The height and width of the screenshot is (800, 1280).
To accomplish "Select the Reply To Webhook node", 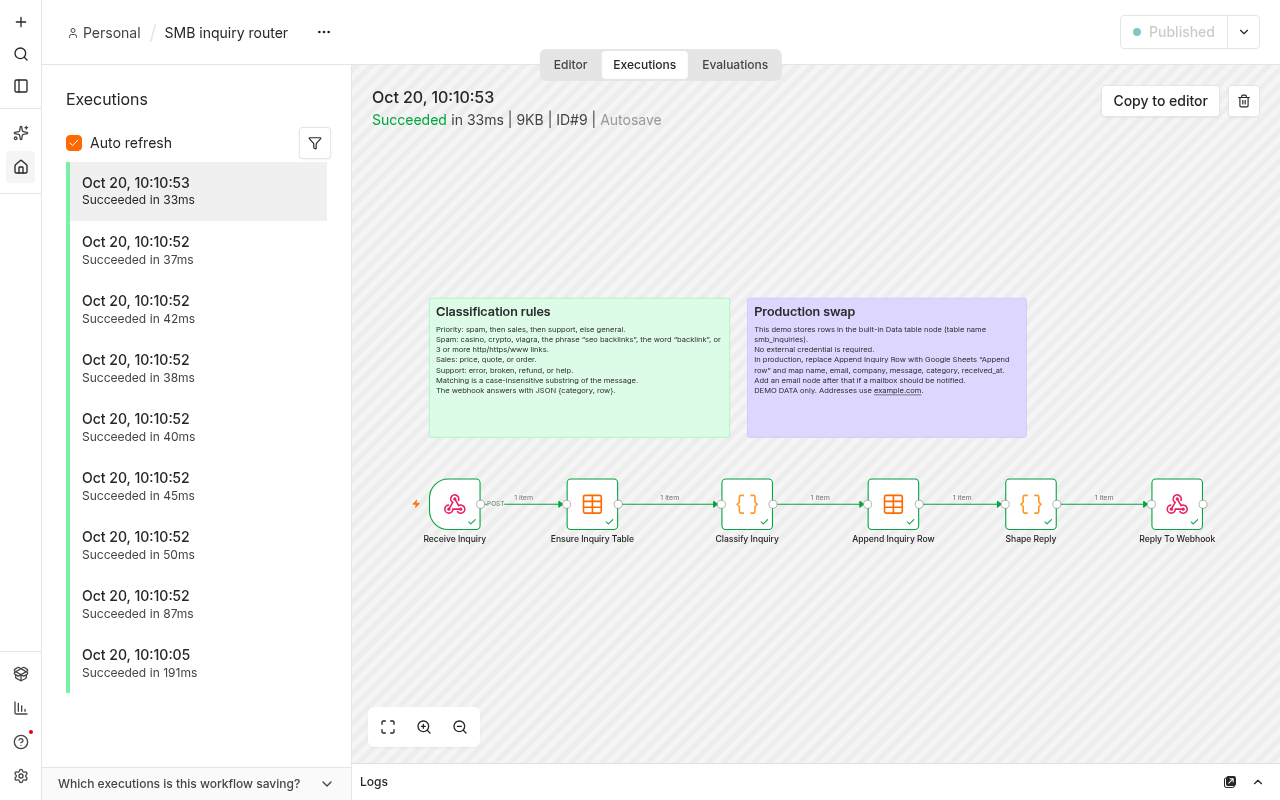I will [1177, 504].
